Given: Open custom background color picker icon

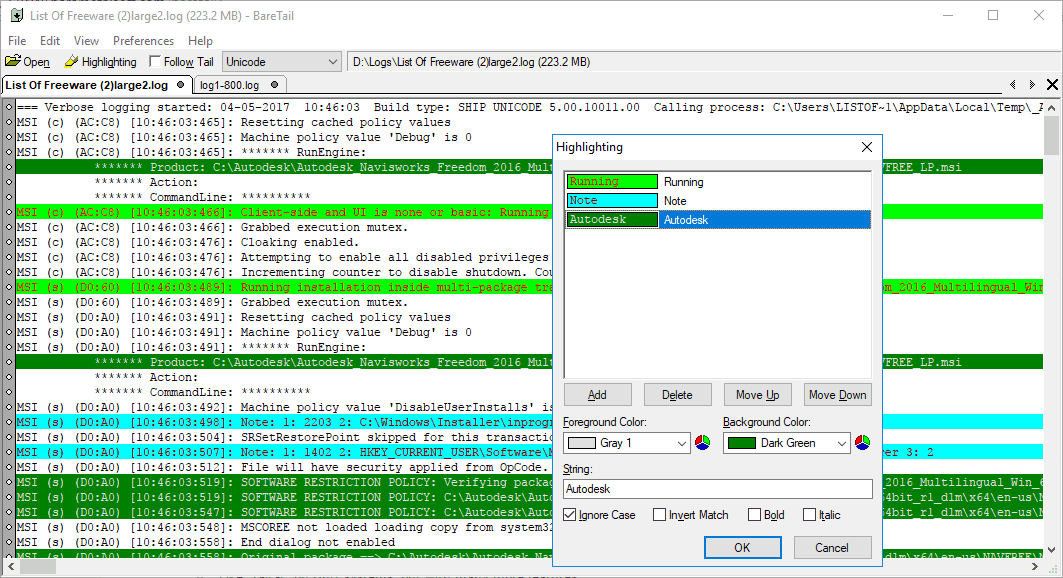Looking at the screenshot, I should (x=862, y=443).
